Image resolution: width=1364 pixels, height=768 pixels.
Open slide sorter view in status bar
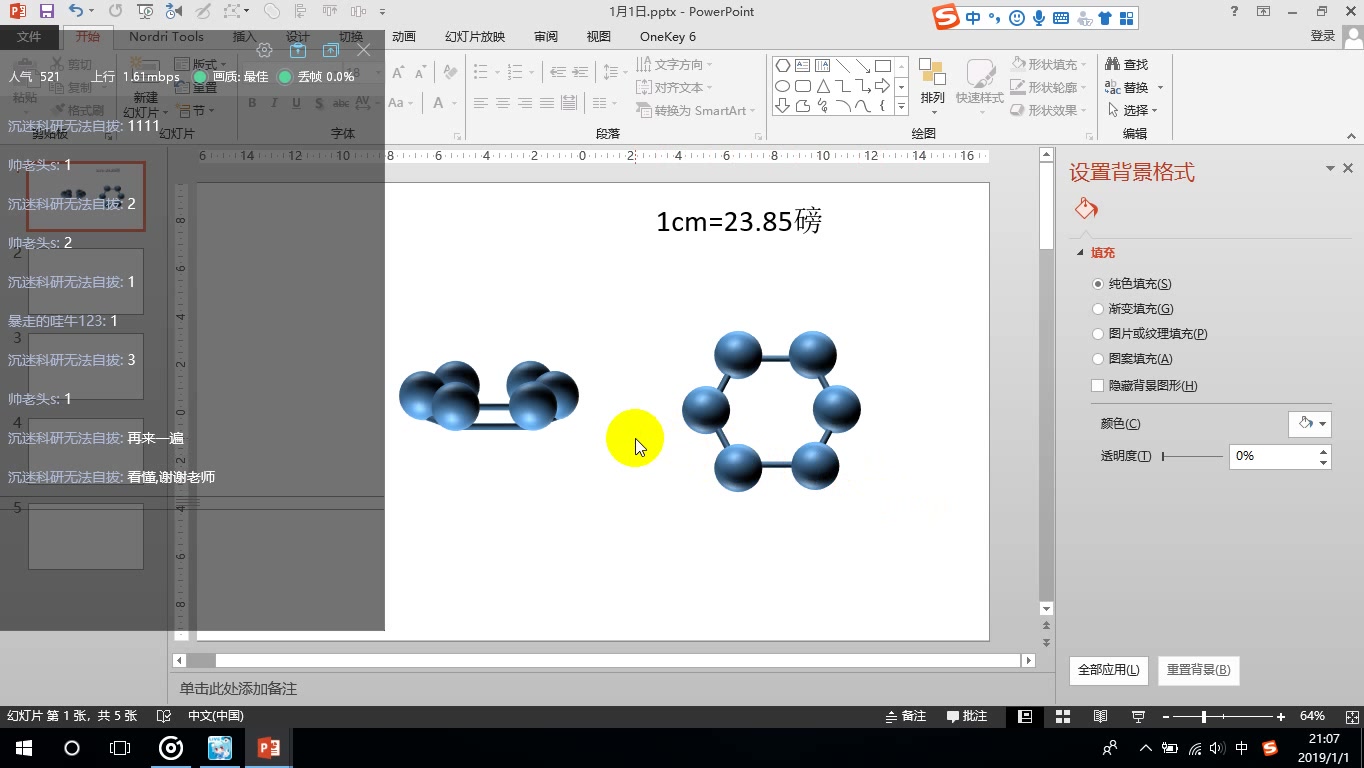click(x=1063, y=716)
